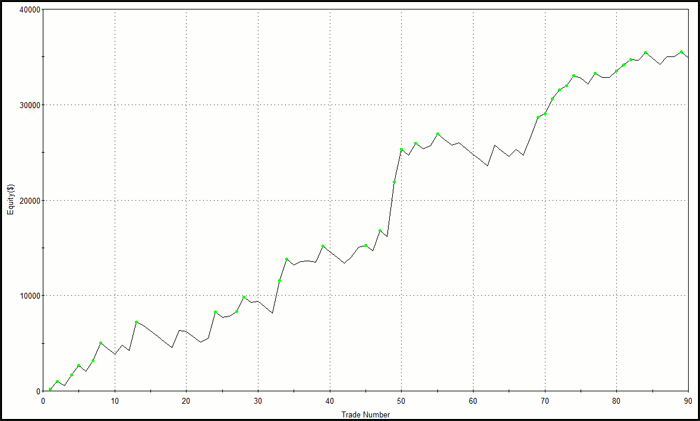Viewport: 700px width, 421px height.
Task: Select the green marker at trade 39 peak
Action: tap(323, 246)
